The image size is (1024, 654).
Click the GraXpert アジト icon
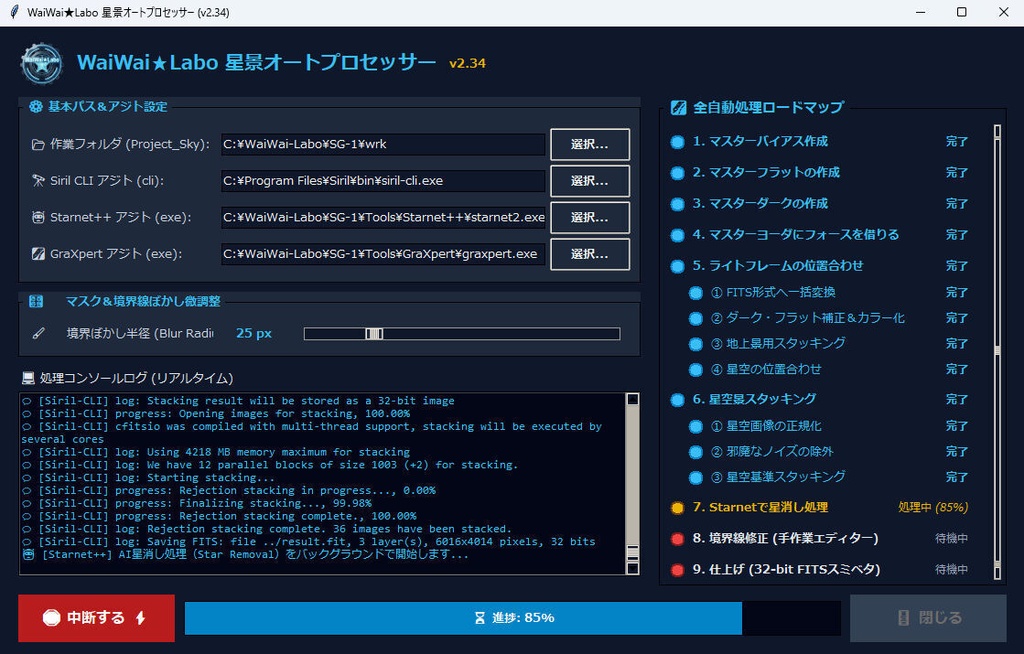click(x=38, y=253)
